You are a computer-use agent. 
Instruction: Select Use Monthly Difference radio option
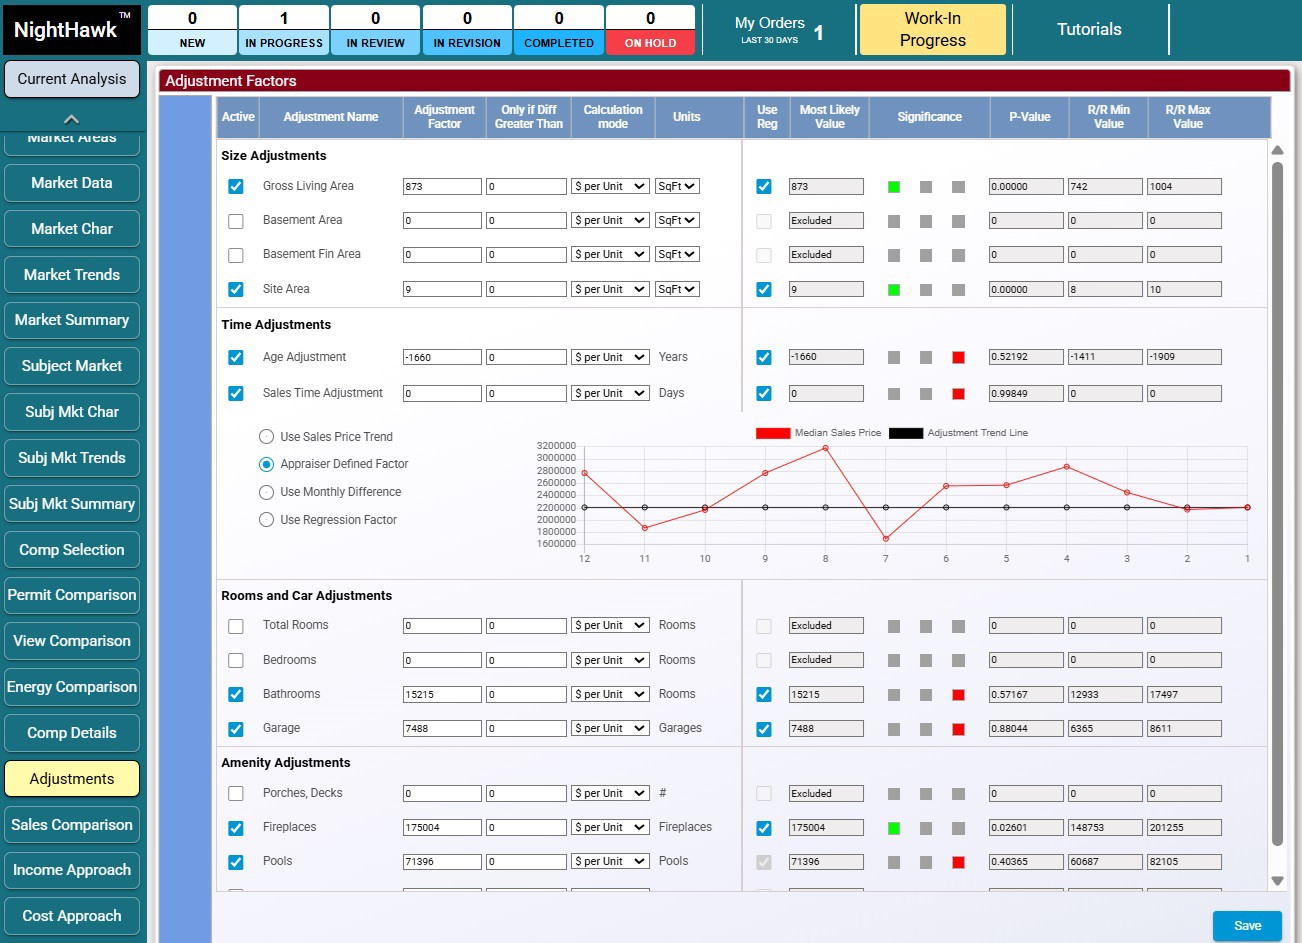click(x=266, y=492)
